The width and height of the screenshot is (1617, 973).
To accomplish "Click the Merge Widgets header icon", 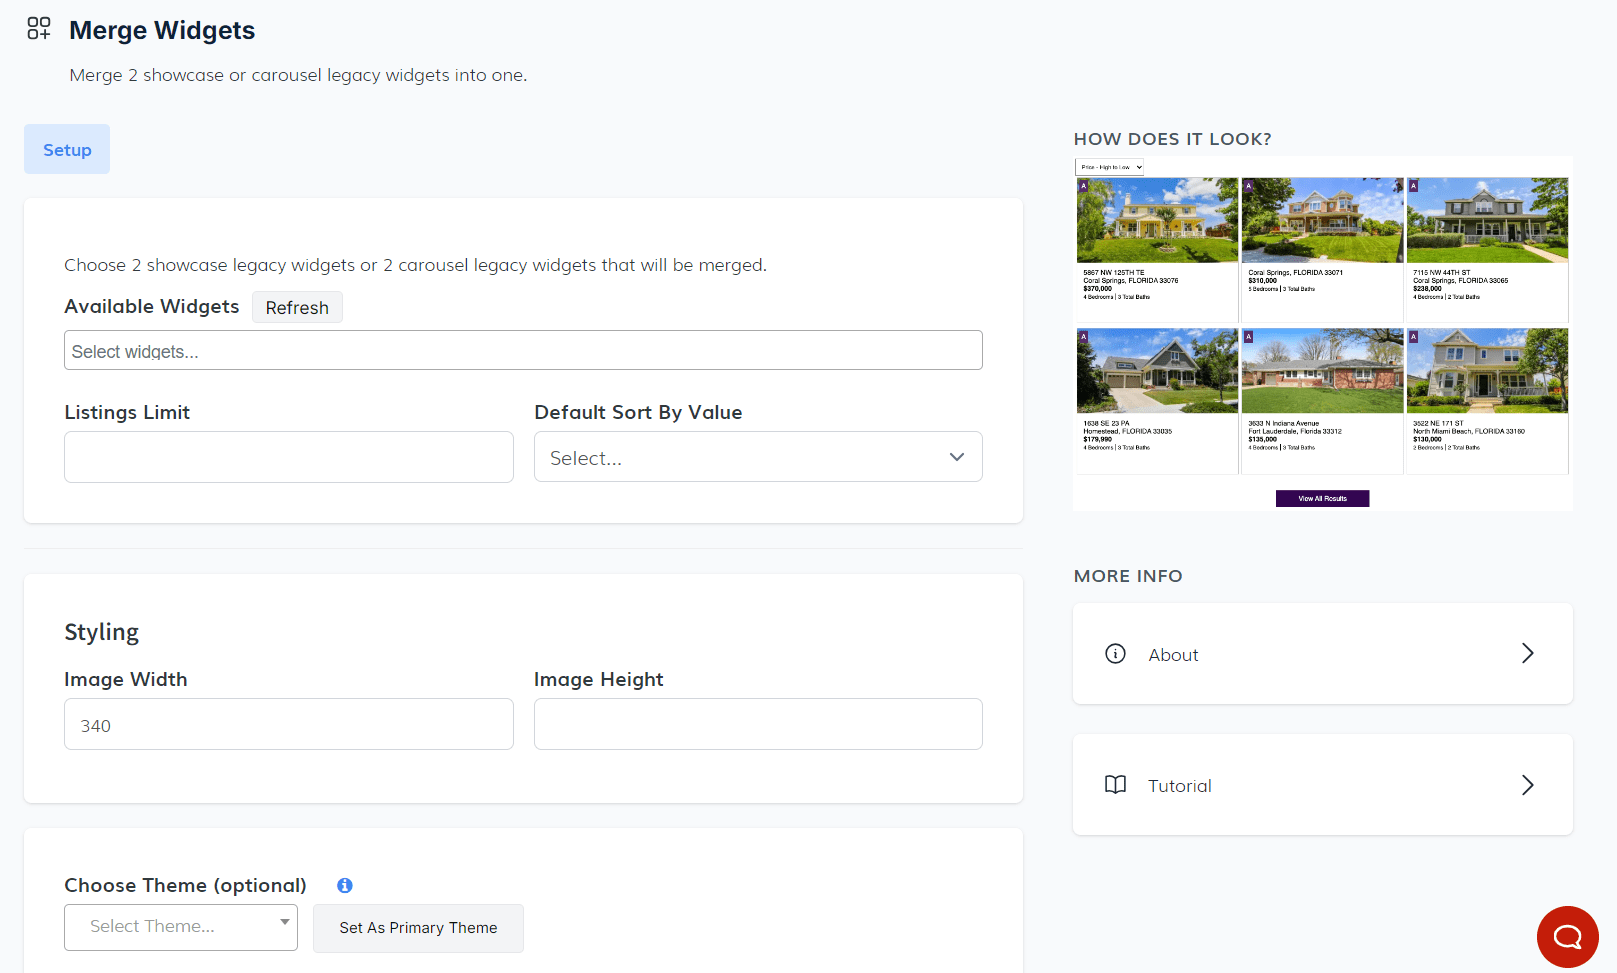I will coord(39,29).
